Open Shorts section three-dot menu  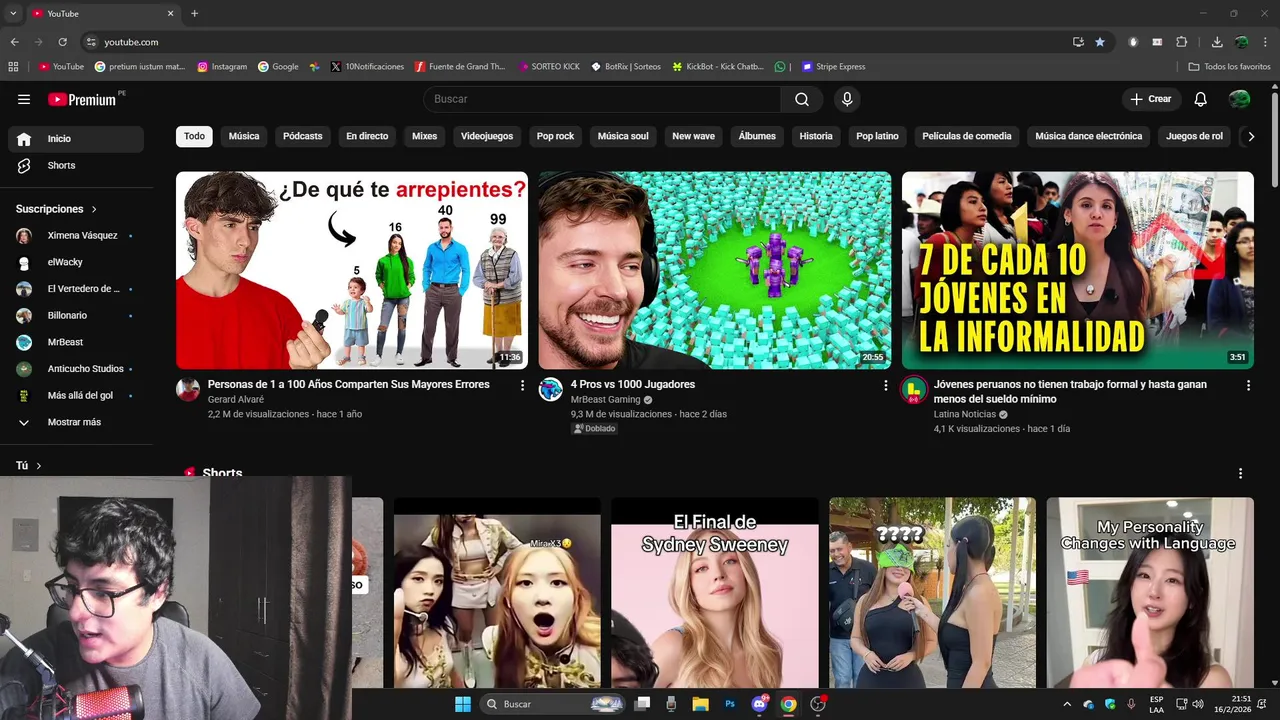point(1241,473)
